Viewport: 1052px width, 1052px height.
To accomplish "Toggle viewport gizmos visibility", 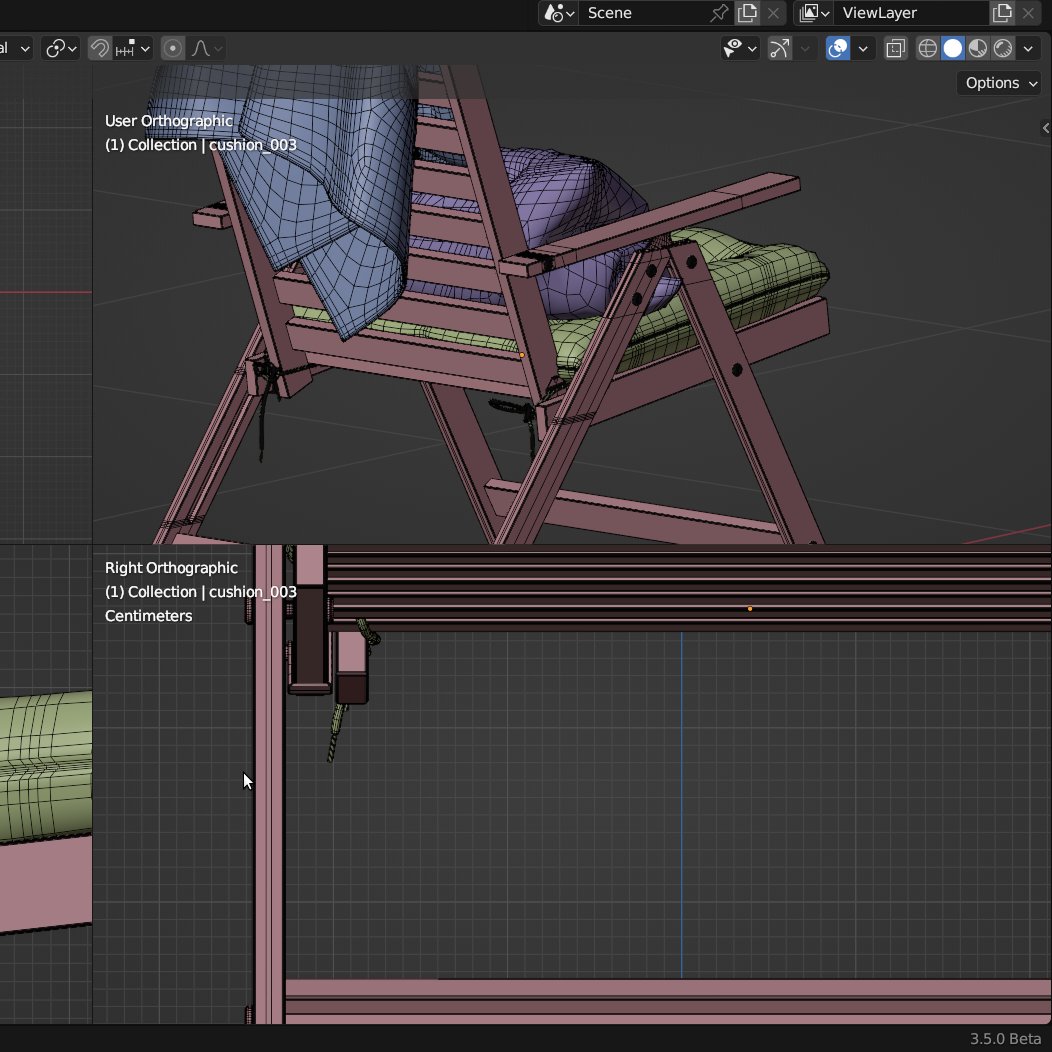I will (x=778, y=47).
